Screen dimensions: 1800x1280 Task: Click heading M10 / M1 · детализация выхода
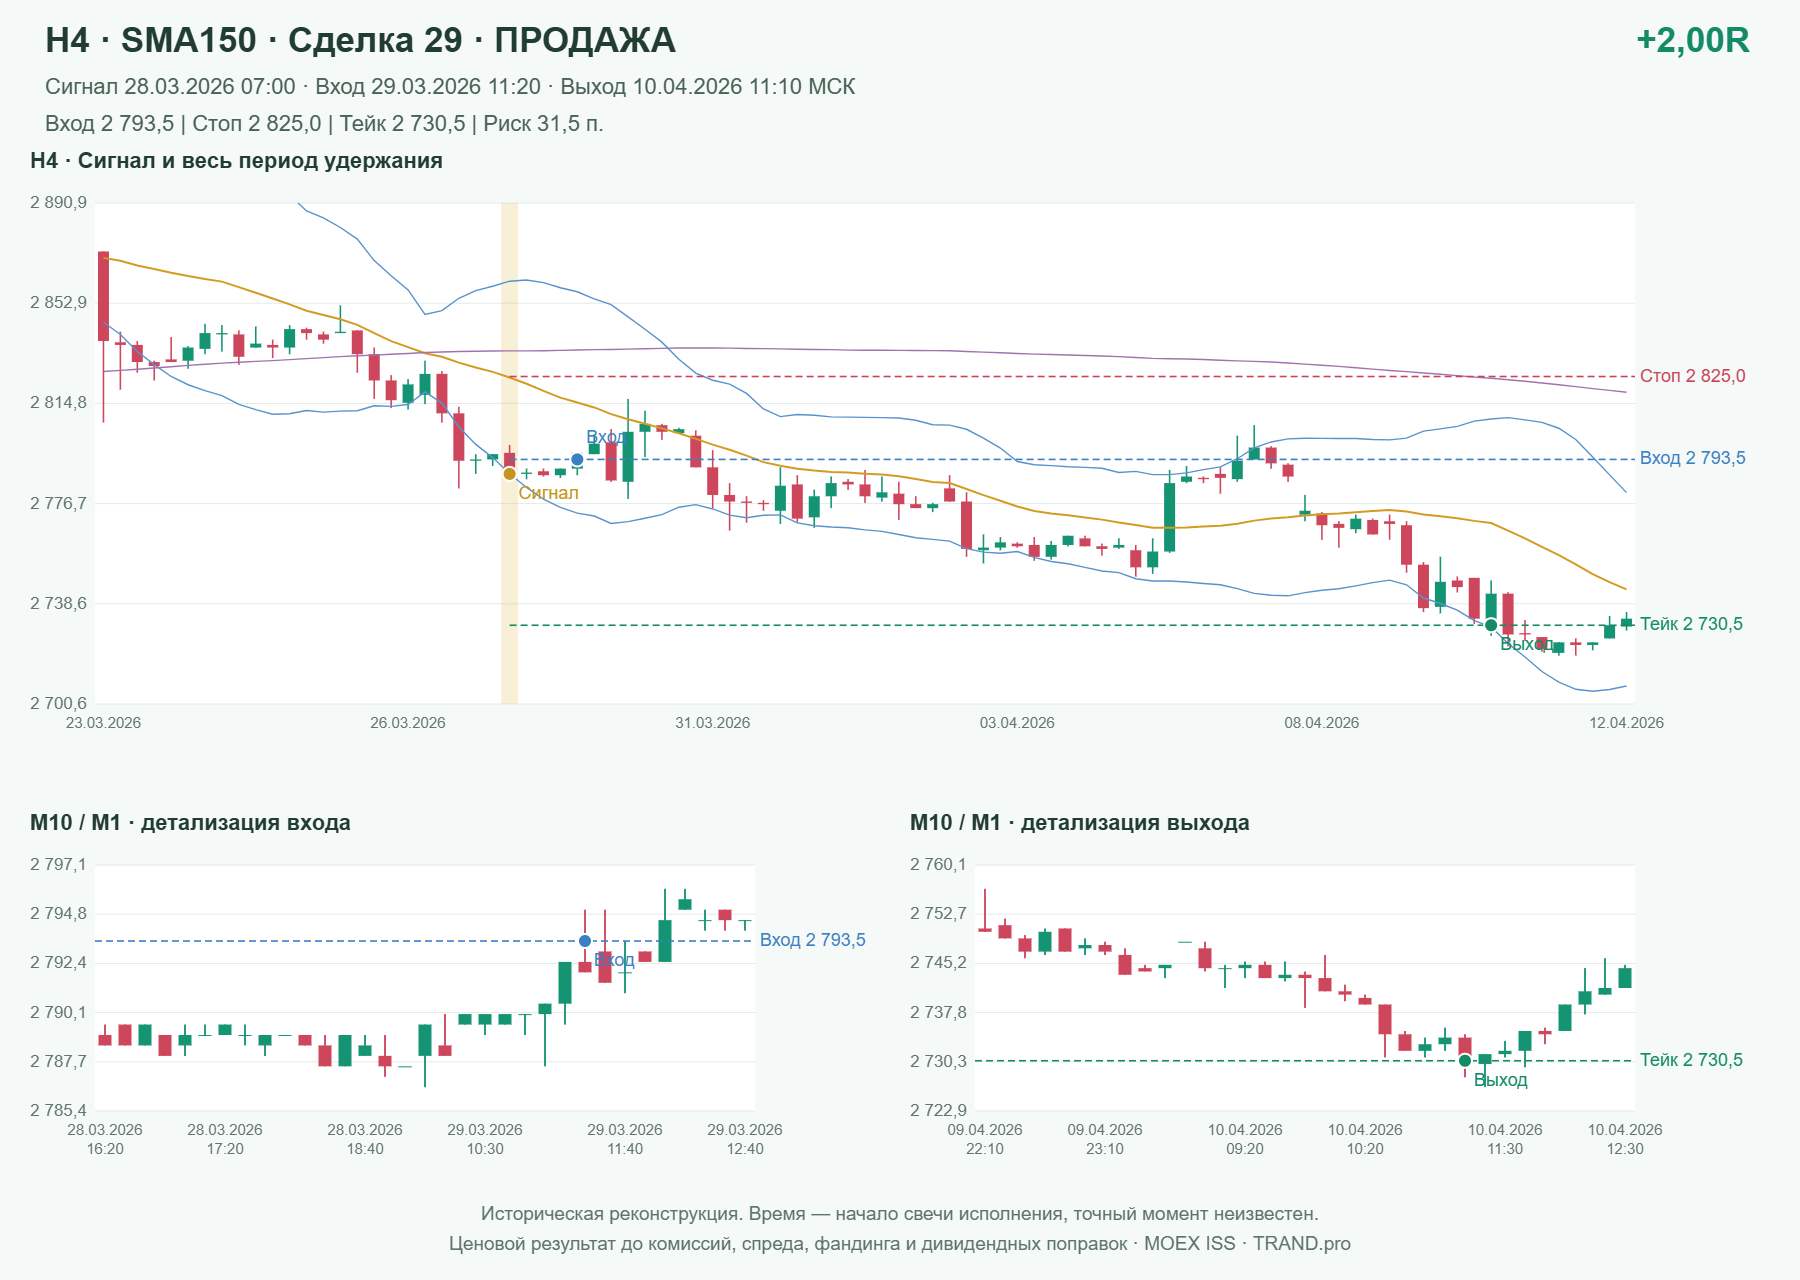[1079, 823]
